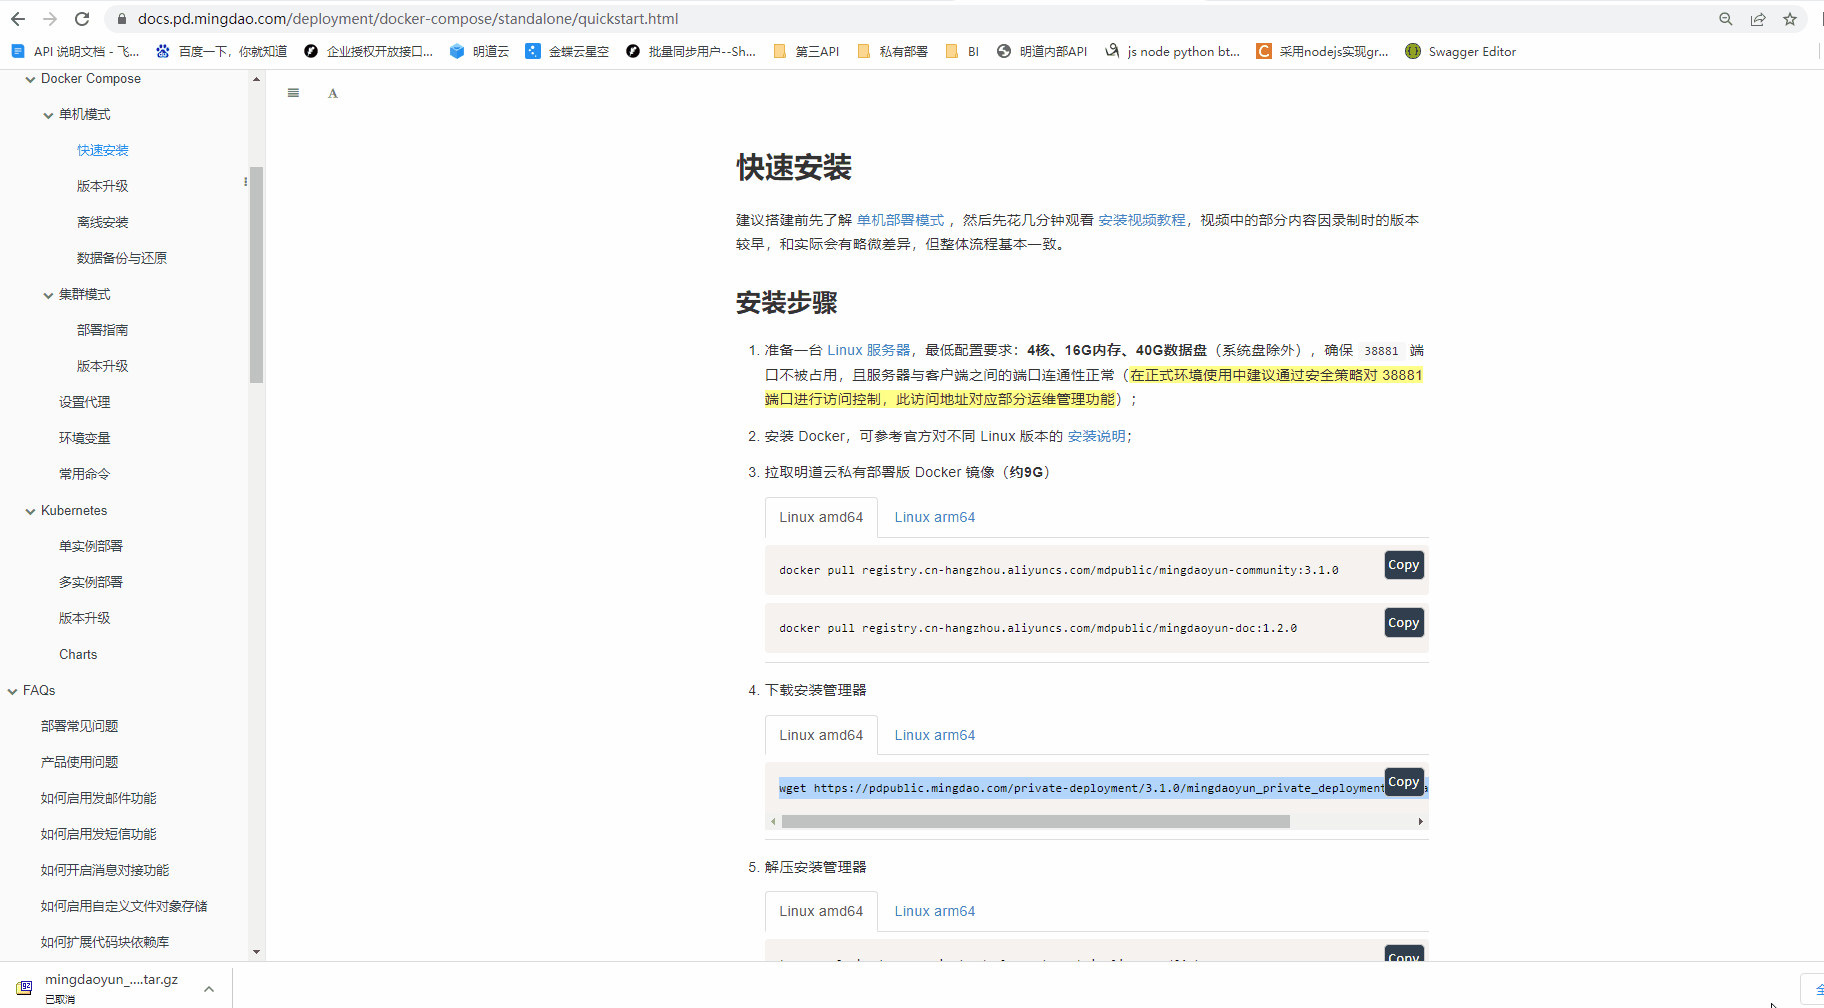
Task: Open 数据备份与还原 in the sidebar
Action: [122, 258]
